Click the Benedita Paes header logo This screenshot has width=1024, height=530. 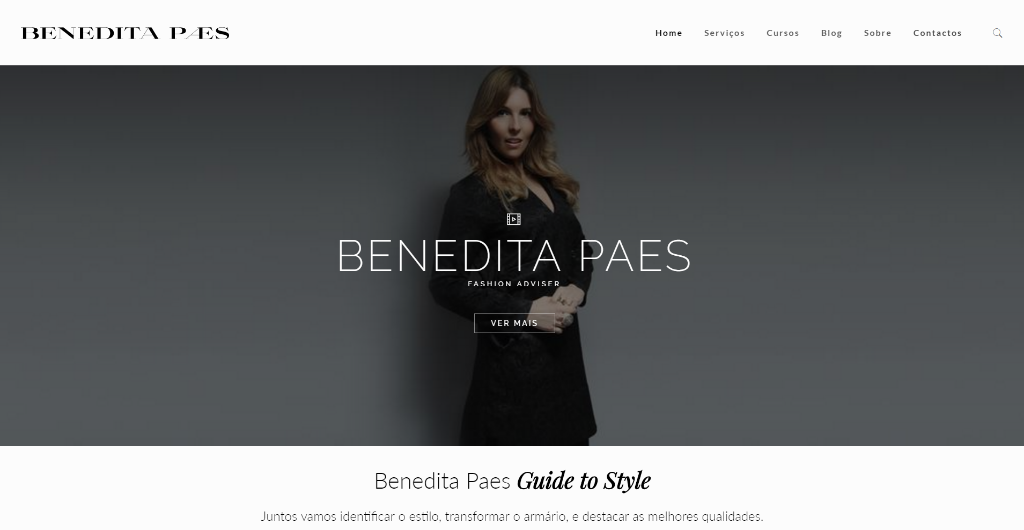click(x=125, y=33)
